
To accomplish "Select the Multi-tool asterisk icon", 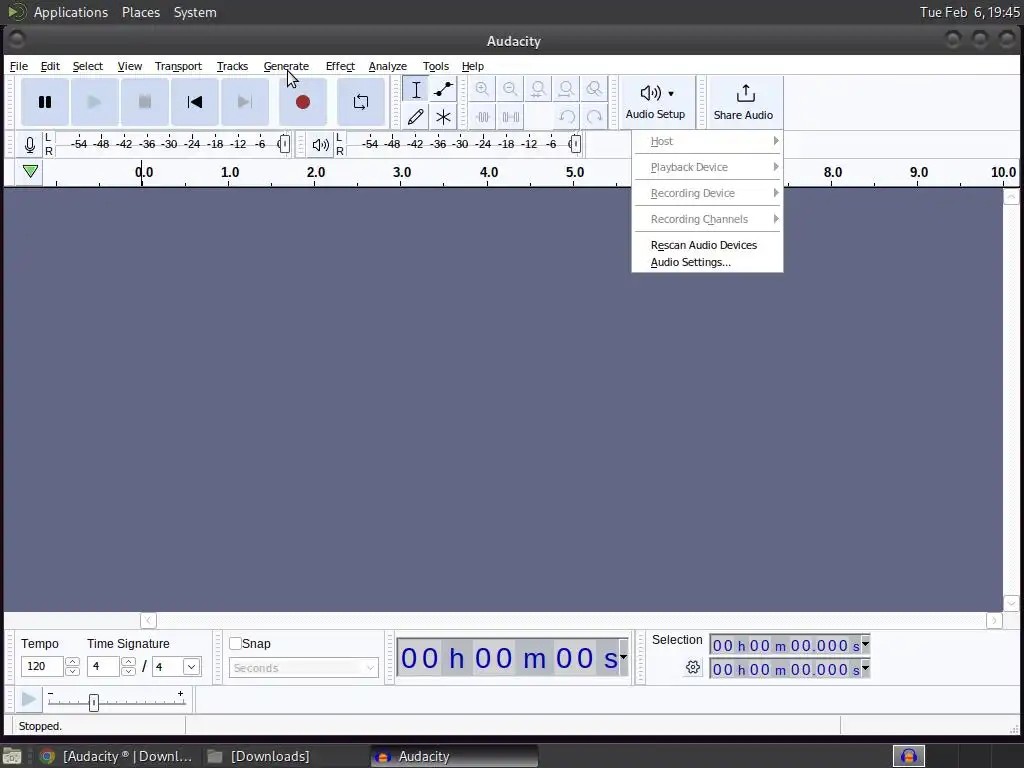I will [x=443, y=117].
